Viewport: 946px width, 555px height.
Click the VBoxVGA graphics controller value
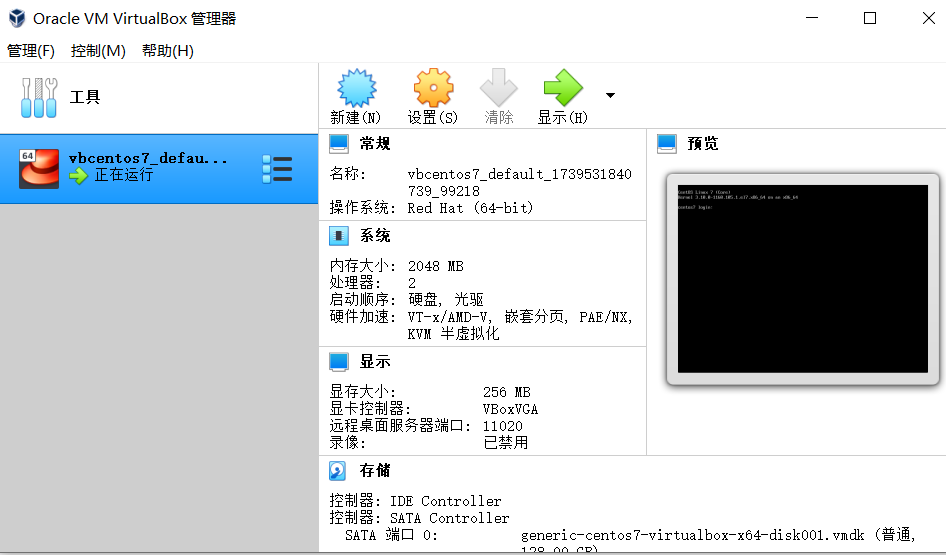(x=510, y=409)
